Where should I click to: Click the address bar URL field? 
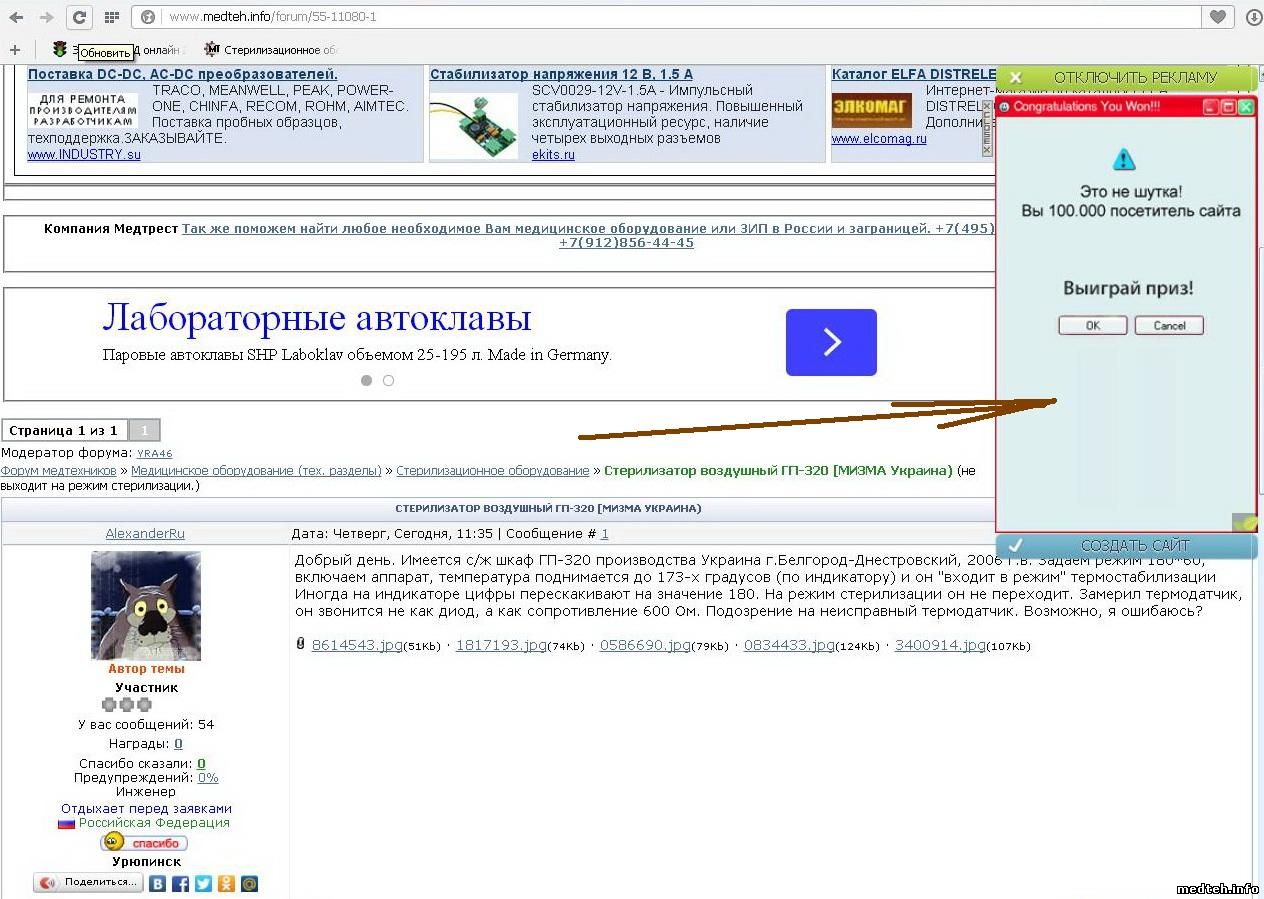660,17
